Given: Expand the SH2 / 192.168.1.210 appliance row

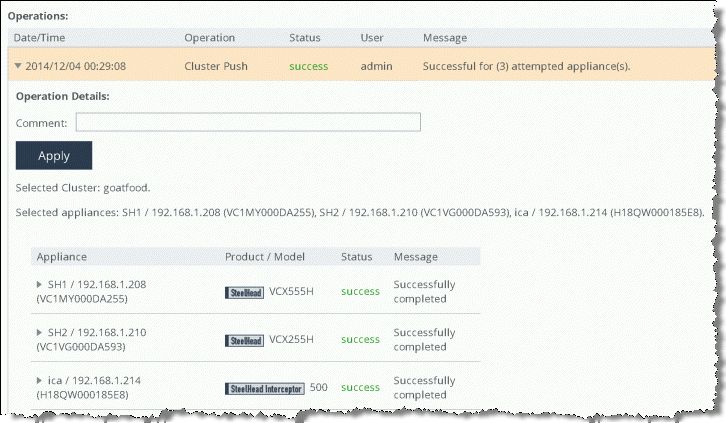Looking at the screenshot, I should point(40,333).
